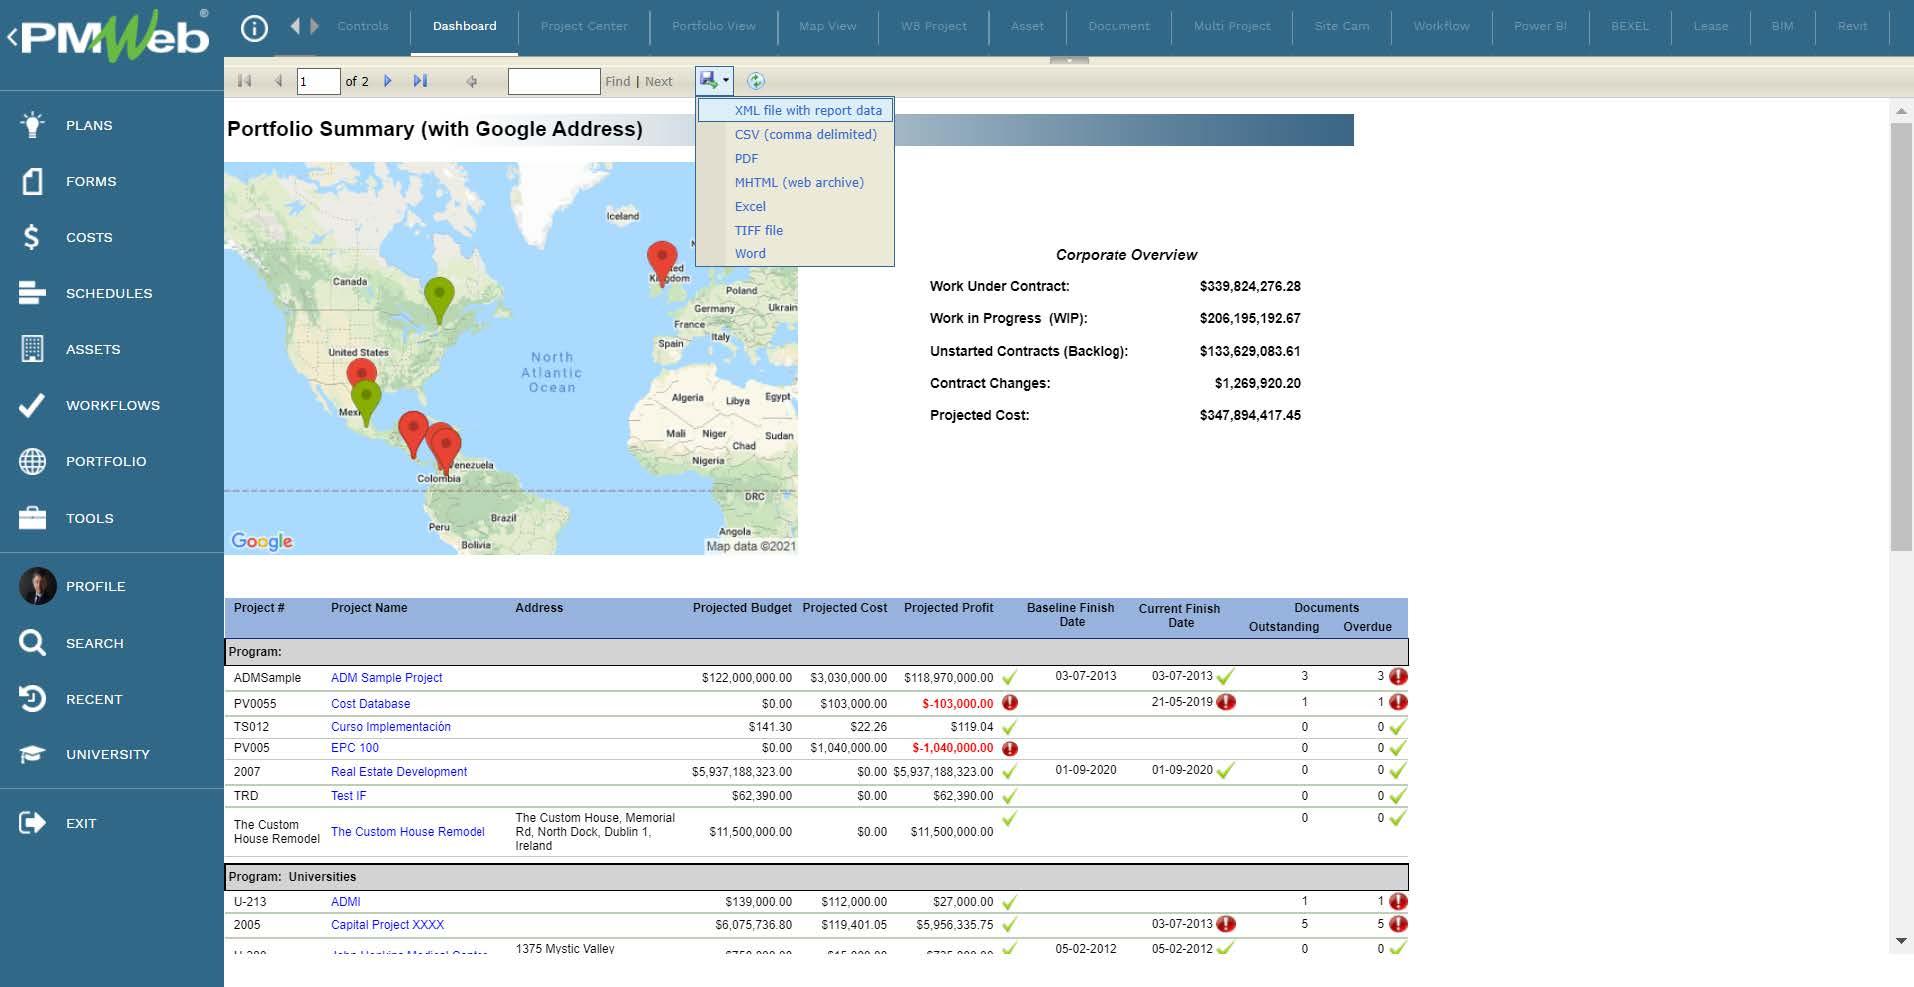The height and width of the screenshot is (987, 1914).
Task: Switch to Lease tab
Action: click(x=1710, y=26)
